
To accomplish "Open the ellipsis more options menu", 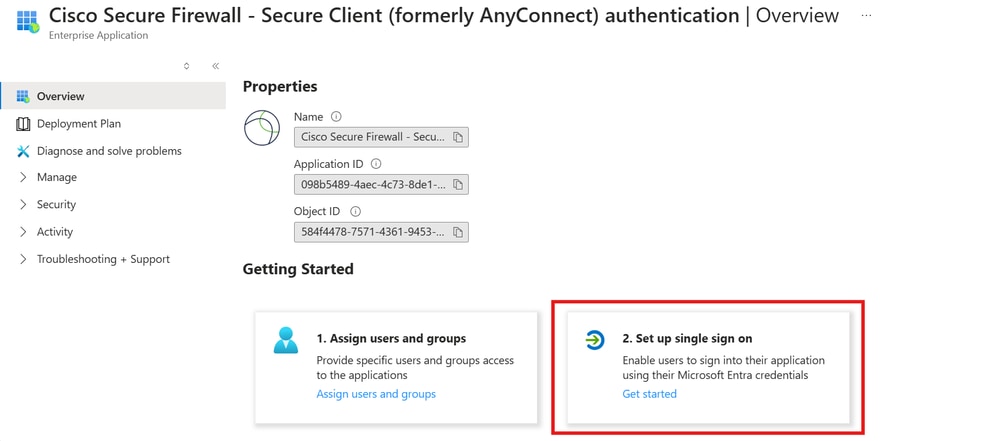I will (x=865, y=15).
